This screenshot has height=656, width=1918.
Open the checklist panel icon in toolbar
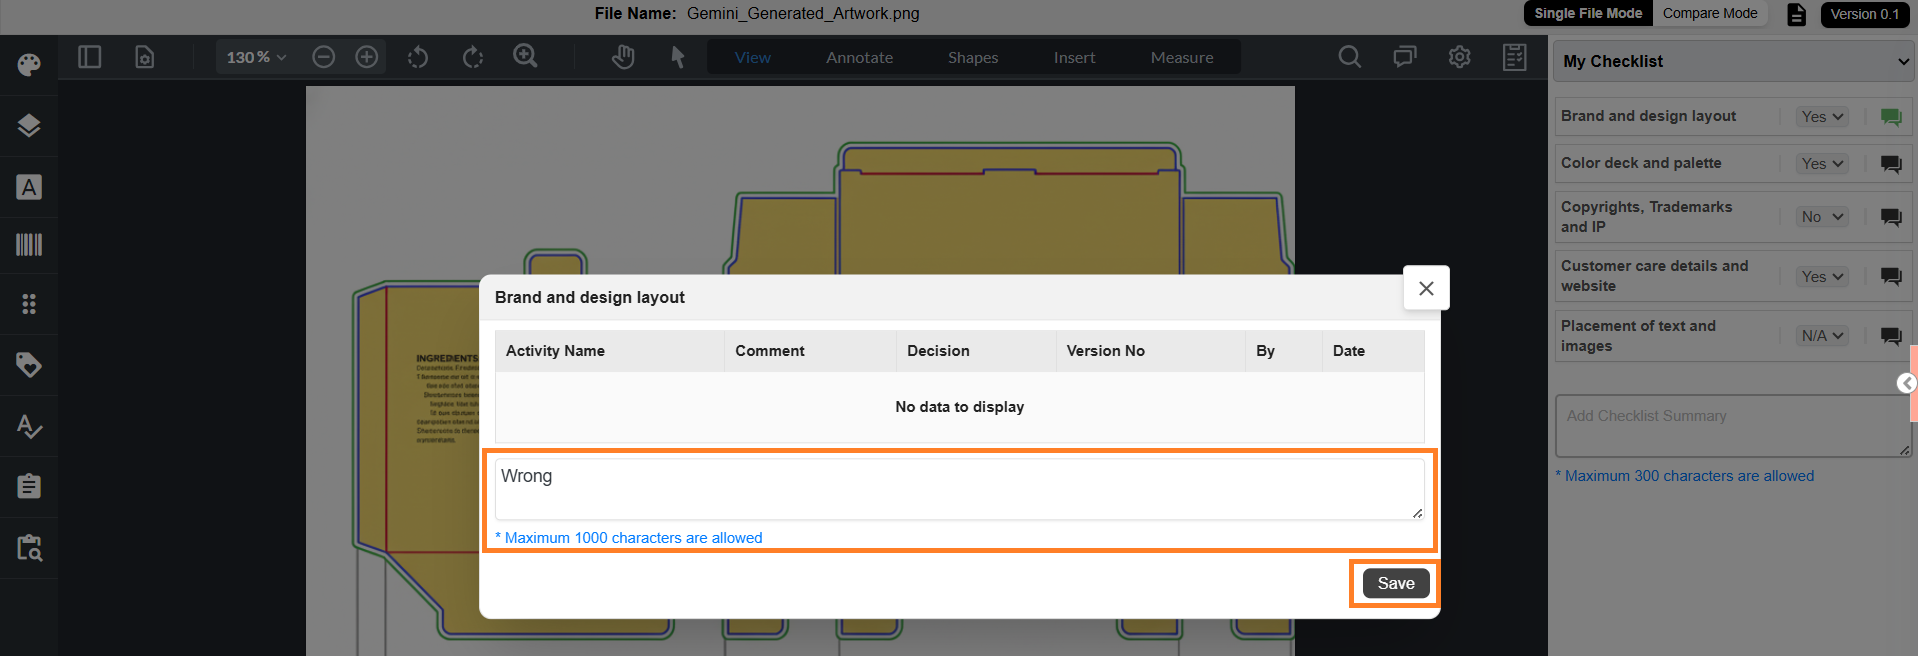pyautogui.click(x=1515, y=57)
